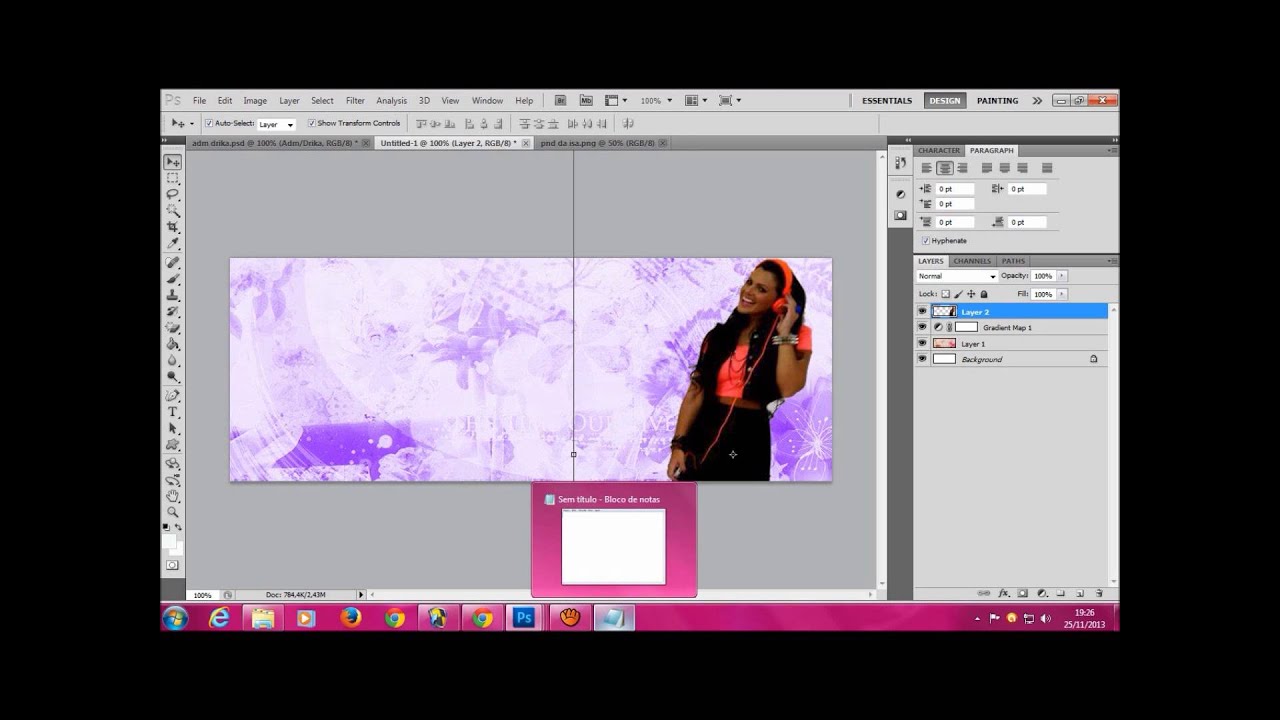Image resolution: width=1280 pixels, height=720 pixels.
Task: Select the Eyedropper tool
Action: tap(173, 242)
